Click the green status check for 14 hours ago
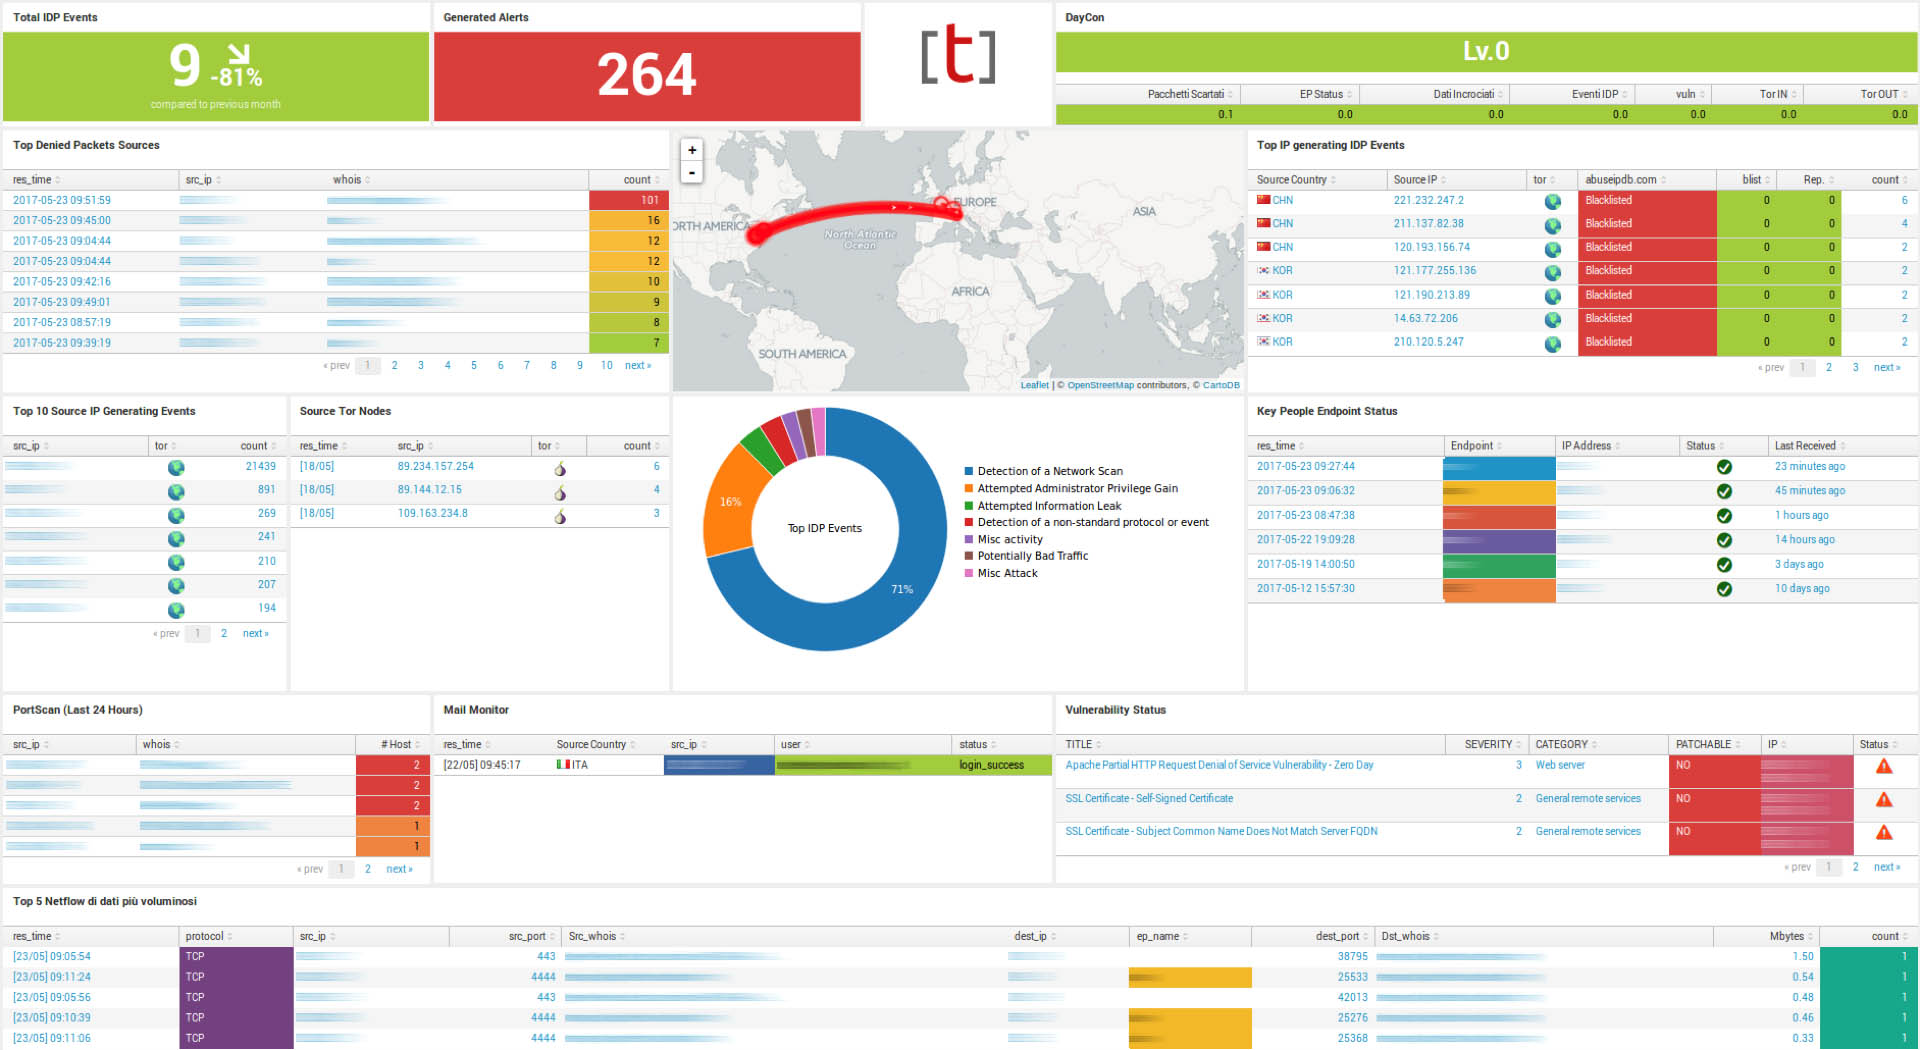 1724,540
